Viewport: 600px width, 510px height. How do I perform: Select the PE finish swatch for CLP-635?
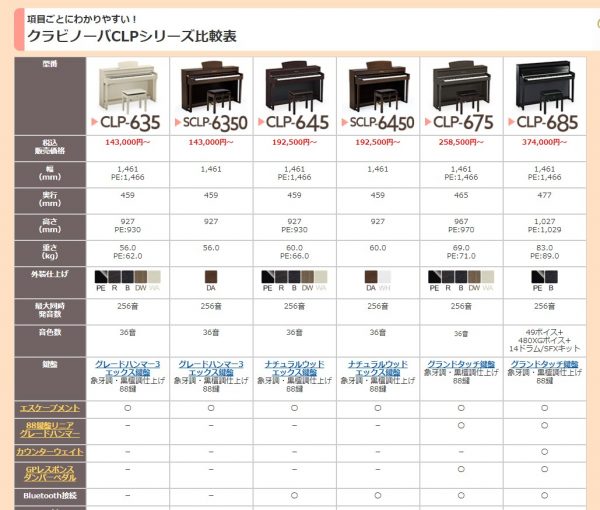click(101, 277)
